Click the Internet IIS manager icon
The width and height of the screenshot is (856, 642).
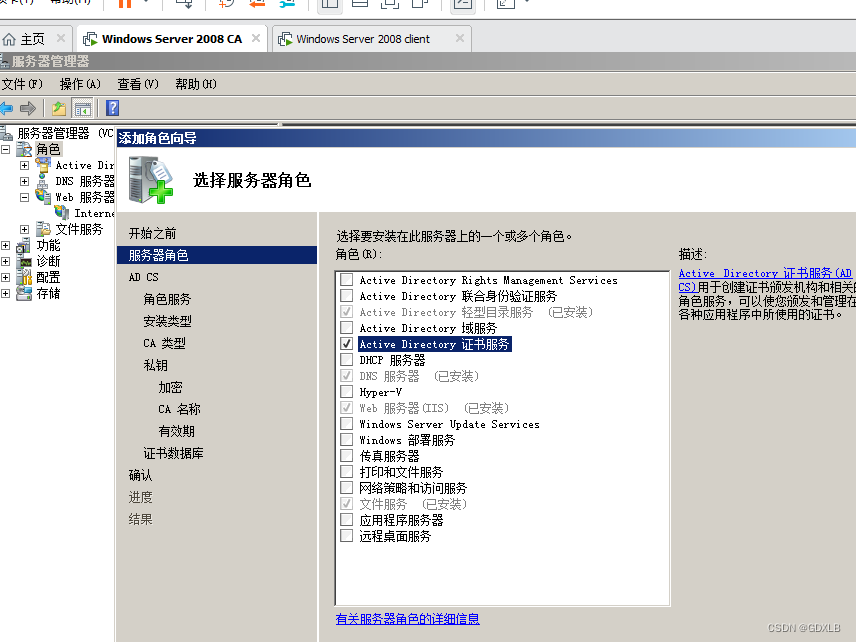[62, 212]
